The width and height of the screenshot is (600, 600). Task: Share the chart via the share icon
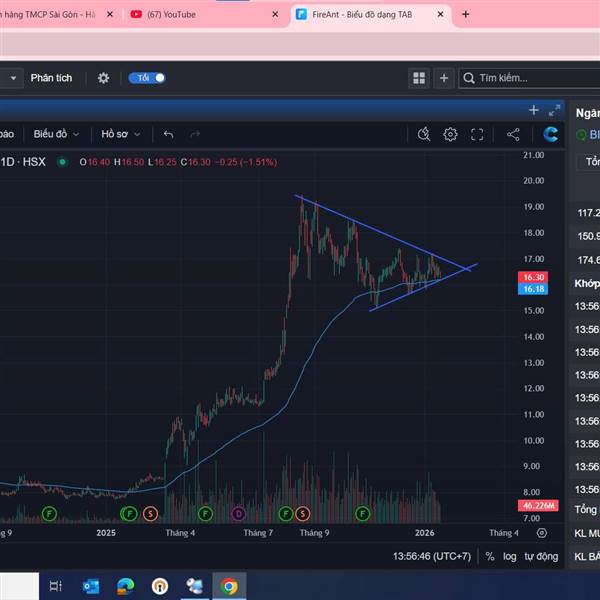513,134
